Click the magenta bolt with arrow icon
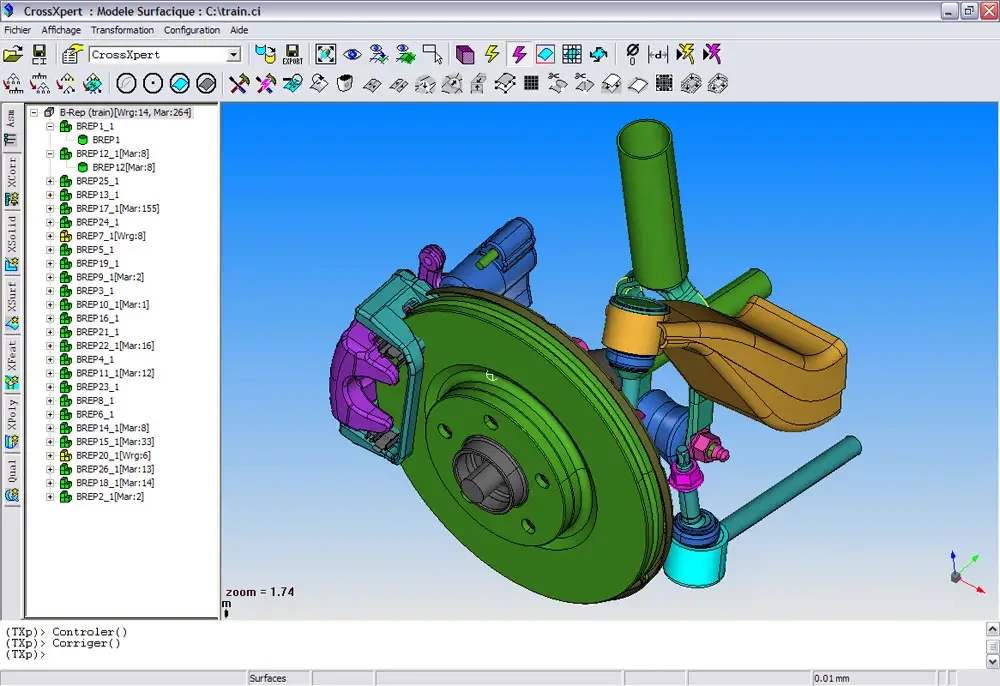The height and width of the screenshot is (686, 1000). (x=712, y=54)
